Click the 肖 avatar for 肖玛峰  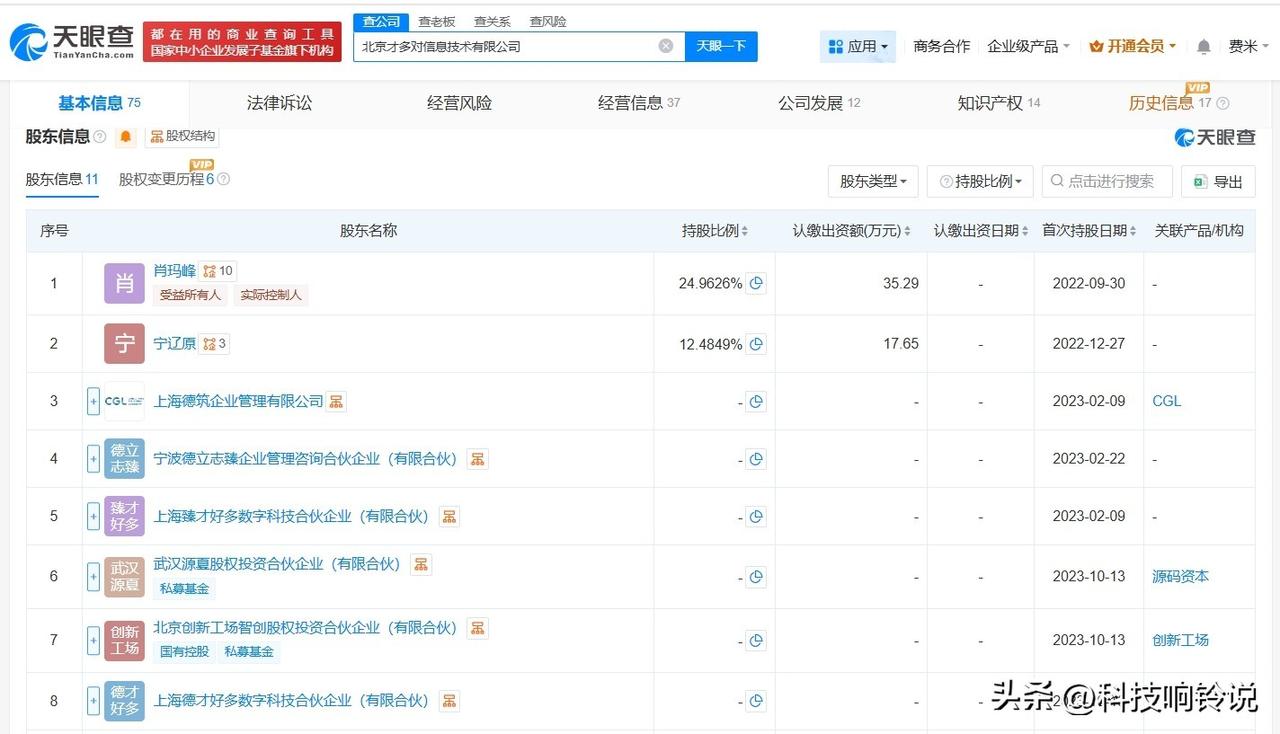(x=124, y=283)
